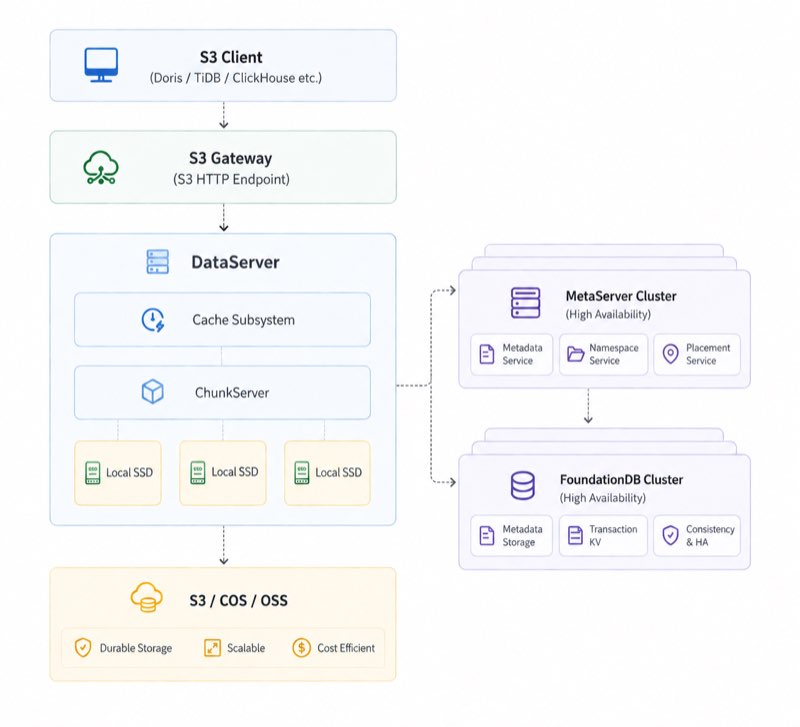Click the DataServer server stack icon
Viewport: 800px width, 727px height.
[x=157, y=261]
